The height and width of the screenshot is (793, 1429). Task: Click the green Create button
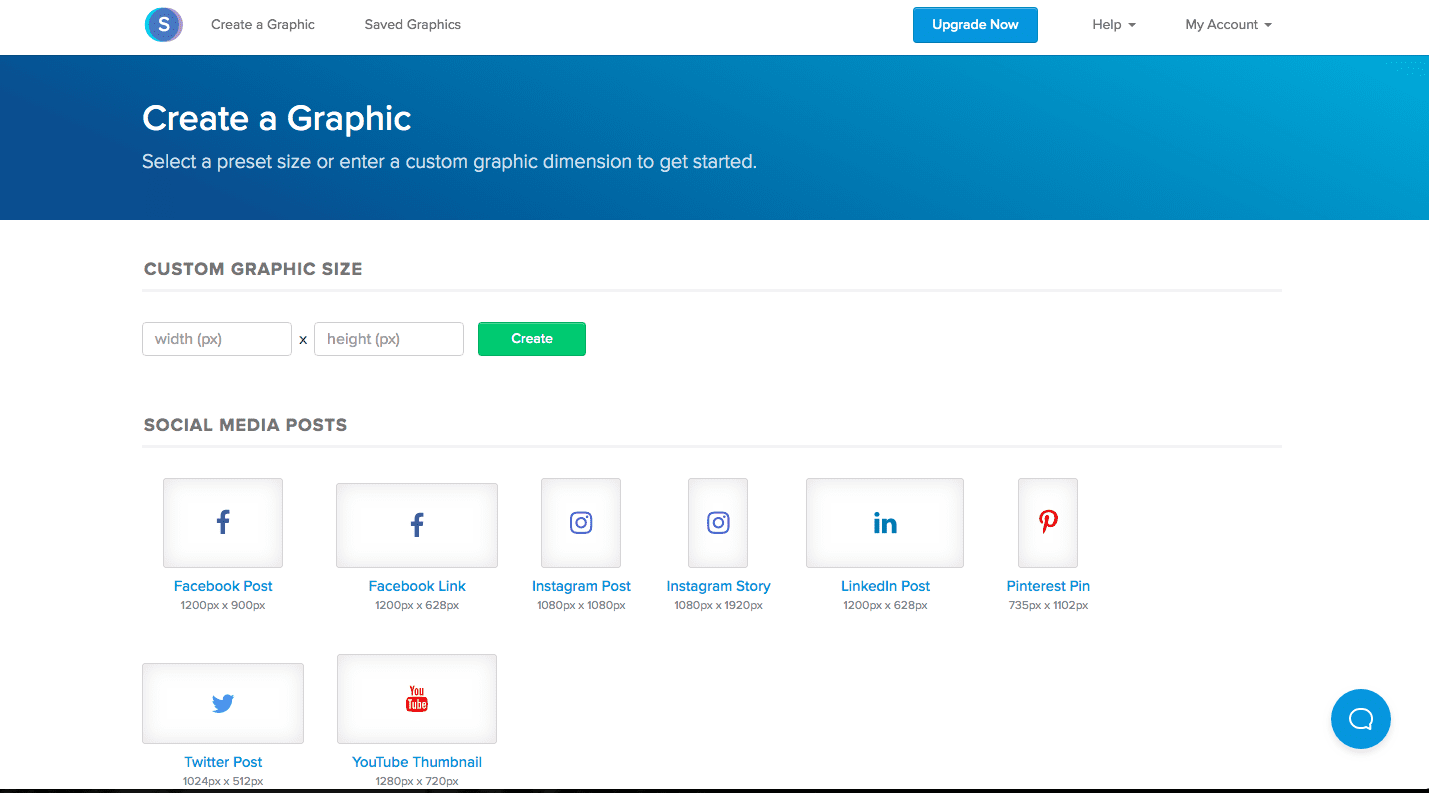(x=532, y=339)
